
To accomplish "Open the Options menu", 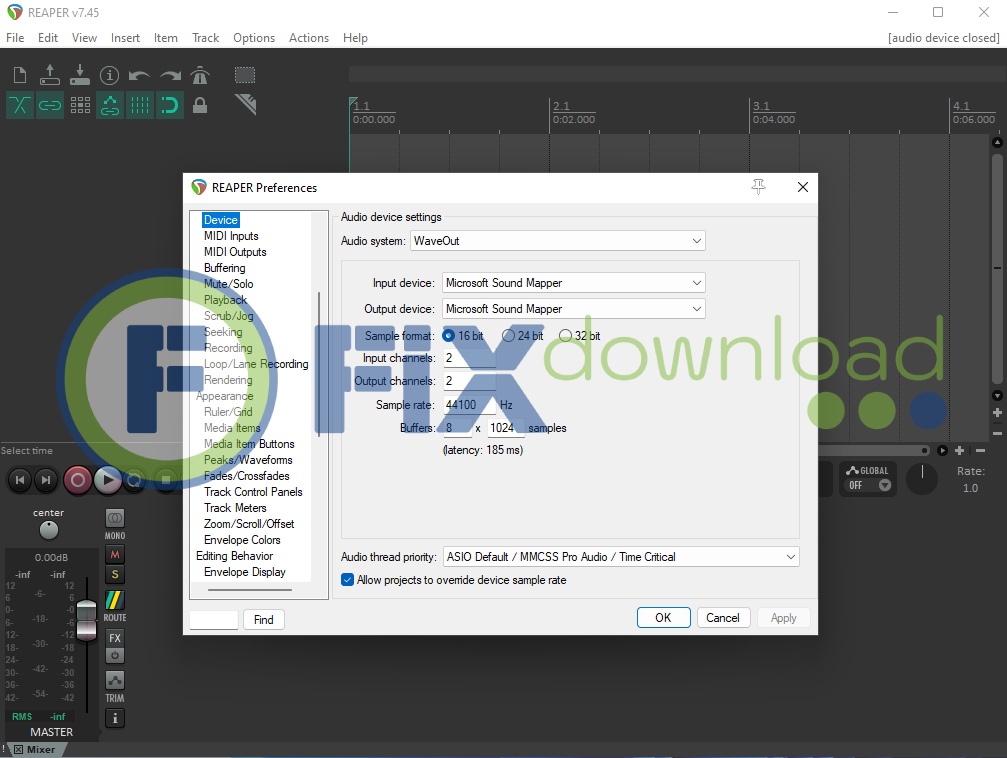I will click(x=254, y=38).
